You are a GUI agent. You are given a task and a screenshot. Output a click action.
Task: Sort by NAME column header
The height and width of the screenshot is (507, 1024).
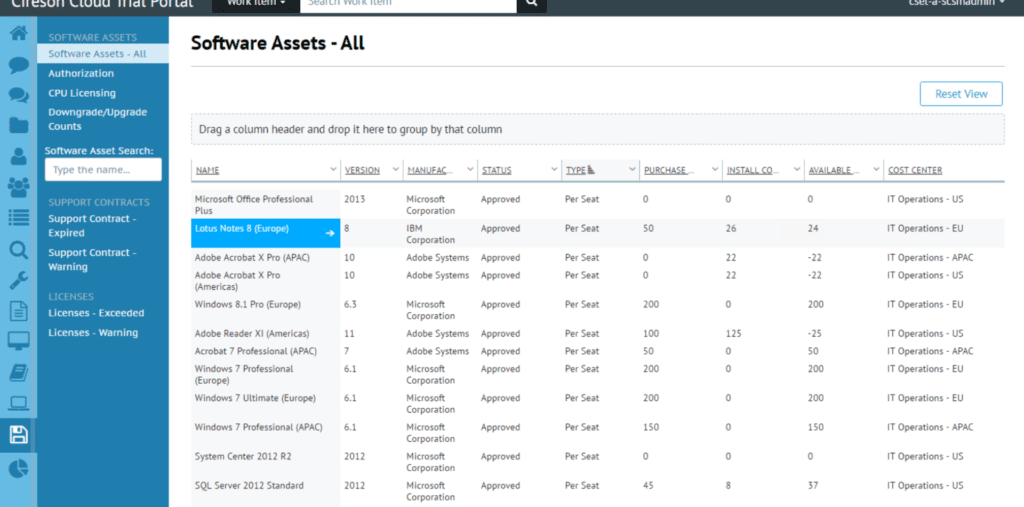[208, 171]
